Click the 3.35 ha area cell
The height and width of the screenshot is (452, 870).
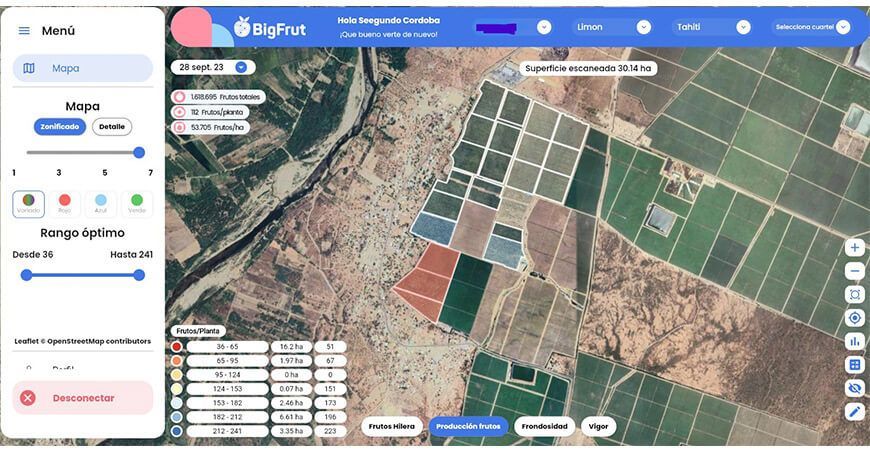coord(291,431)
